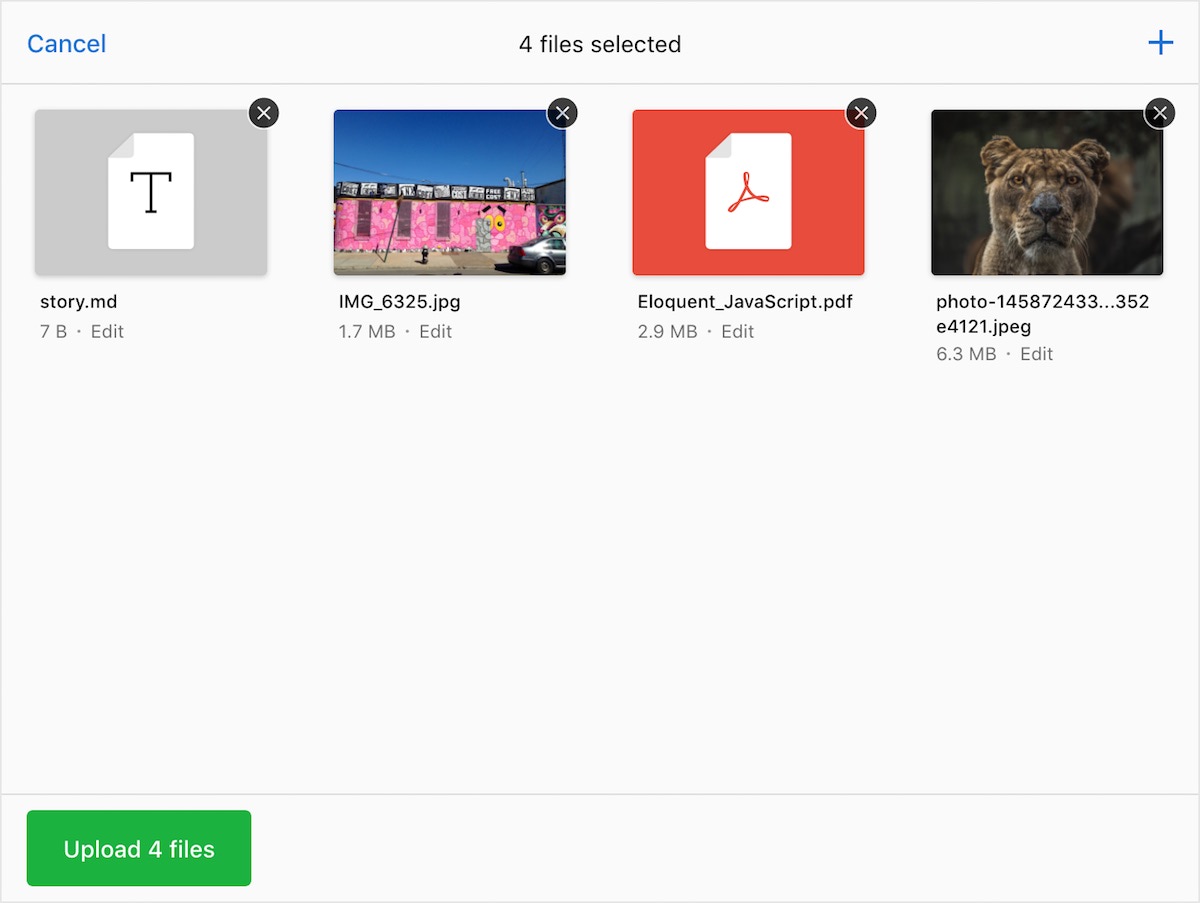1200x903 pixels.
Task: Remove the lioness photo with X icon
Action: pos(1160,113)
